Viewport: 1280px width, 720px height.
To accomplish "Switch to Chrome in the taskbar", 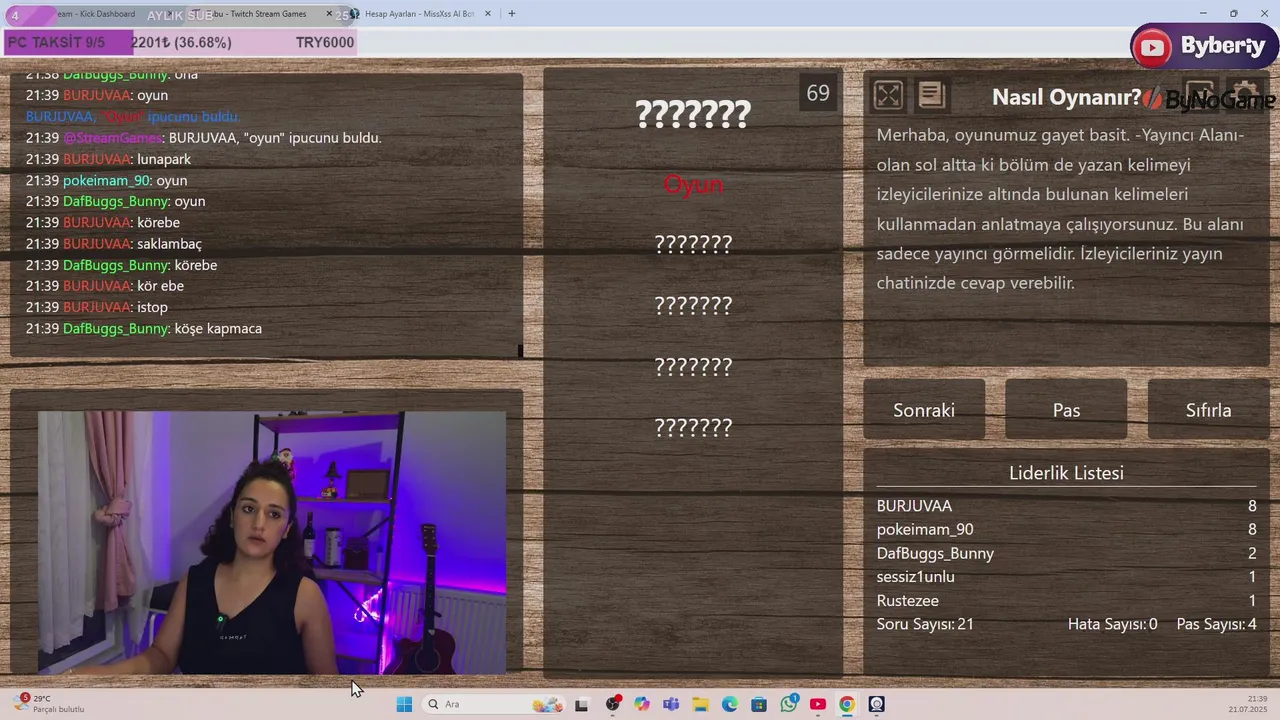I will tap(847, 704).
